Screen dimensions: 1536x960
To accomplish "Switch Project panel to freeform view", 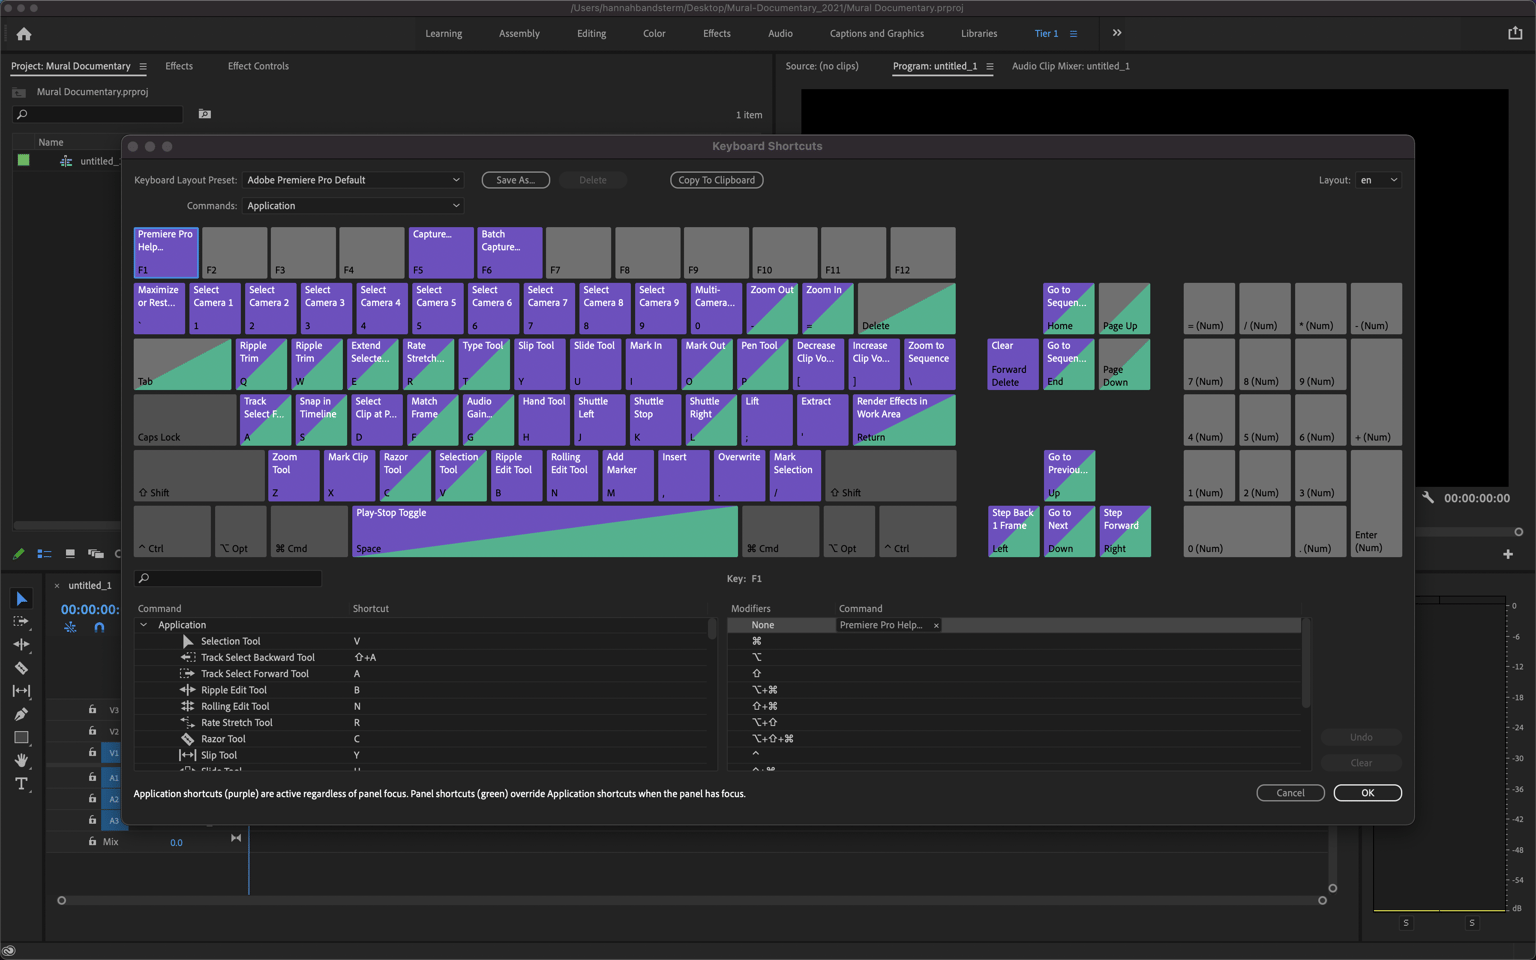I will coord(96,553).
